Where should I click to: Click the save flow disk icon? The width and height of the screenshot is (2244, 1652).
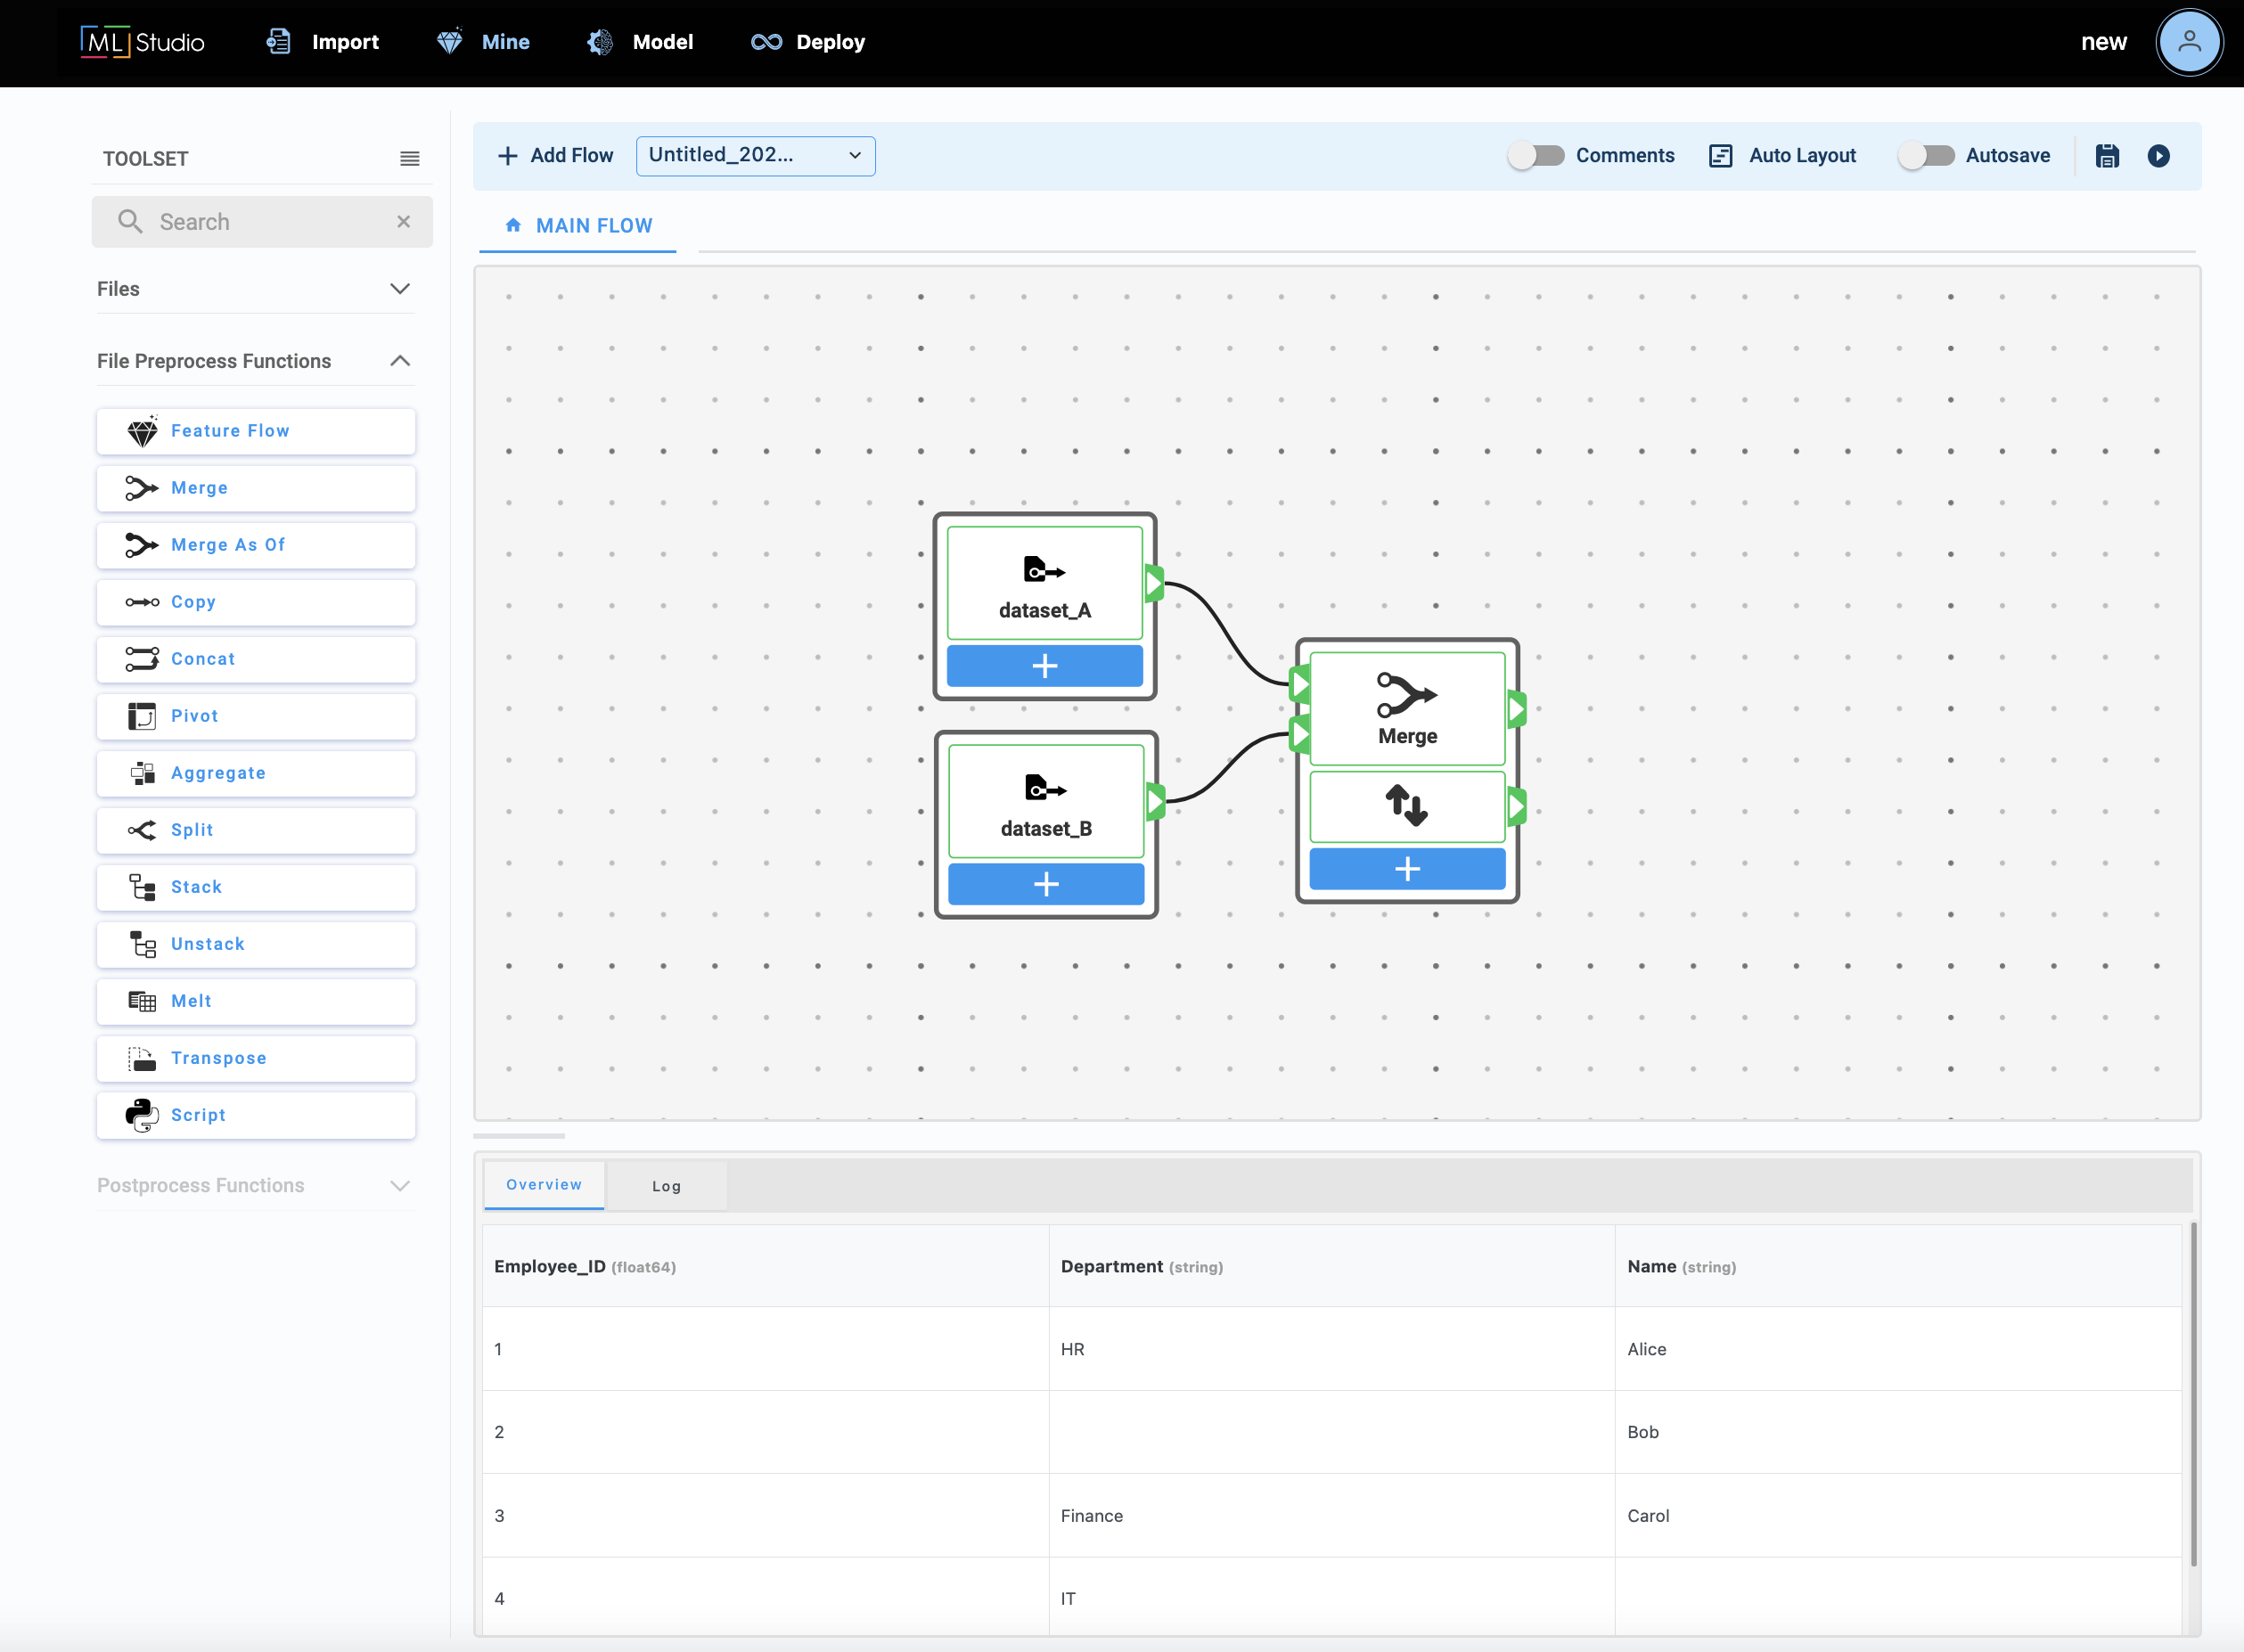(2107, 156)
